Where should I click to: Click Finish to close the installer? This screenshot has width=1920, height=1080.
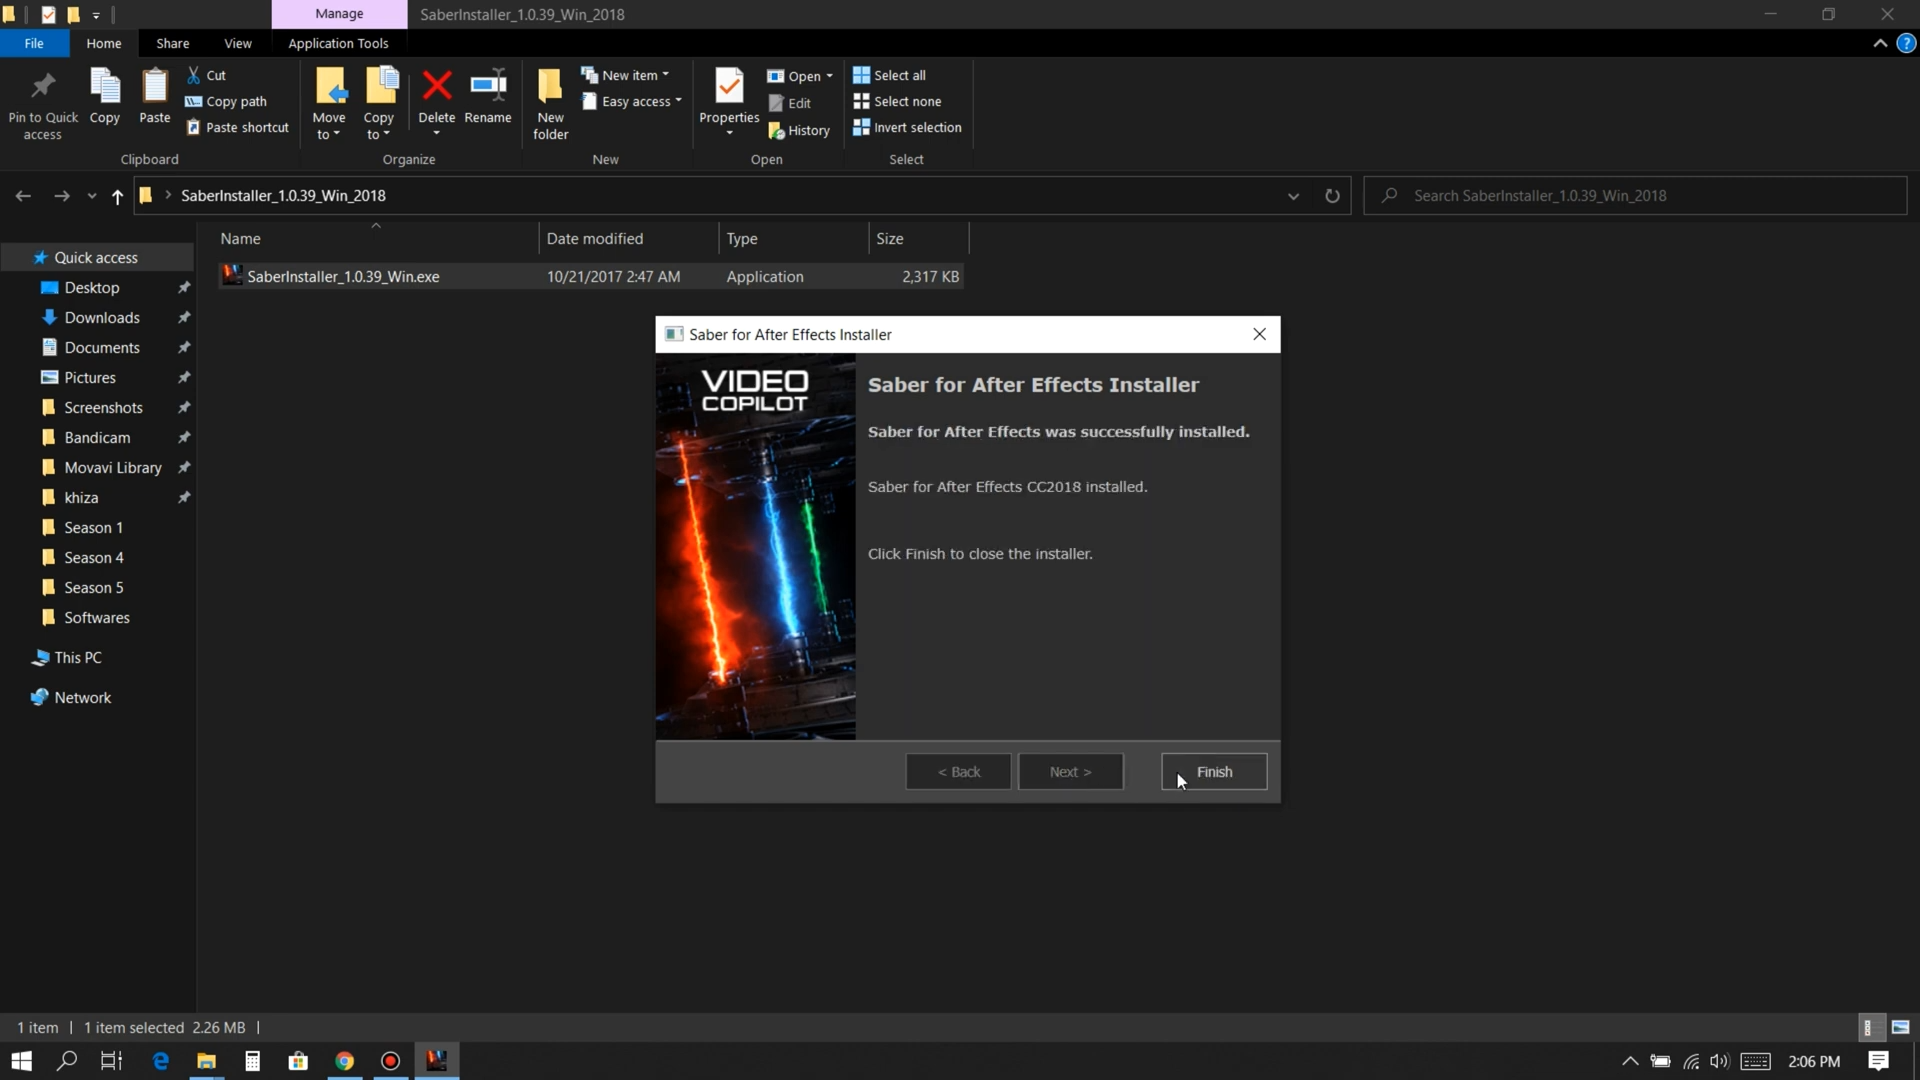pos(1214,772)
